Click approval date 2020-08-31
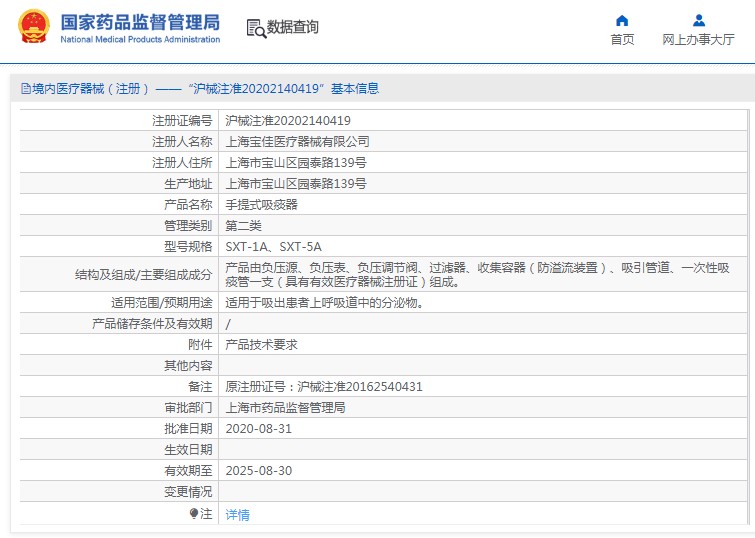The image size is (755, 538). 259,429
